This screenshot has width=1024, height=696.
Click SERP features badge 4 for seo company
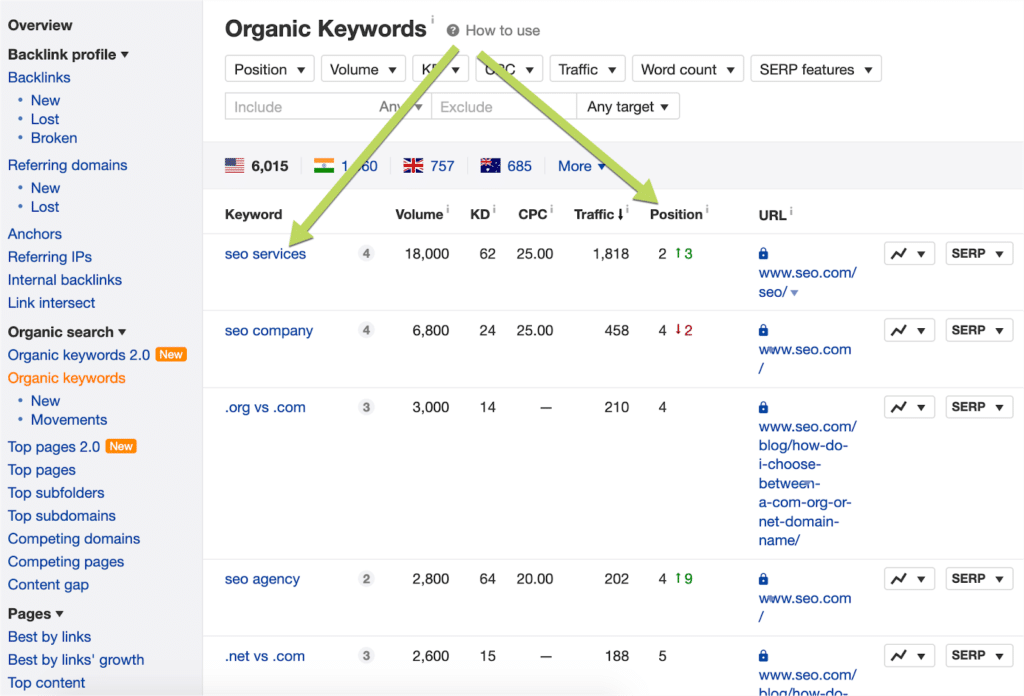[x=366, y=330]
